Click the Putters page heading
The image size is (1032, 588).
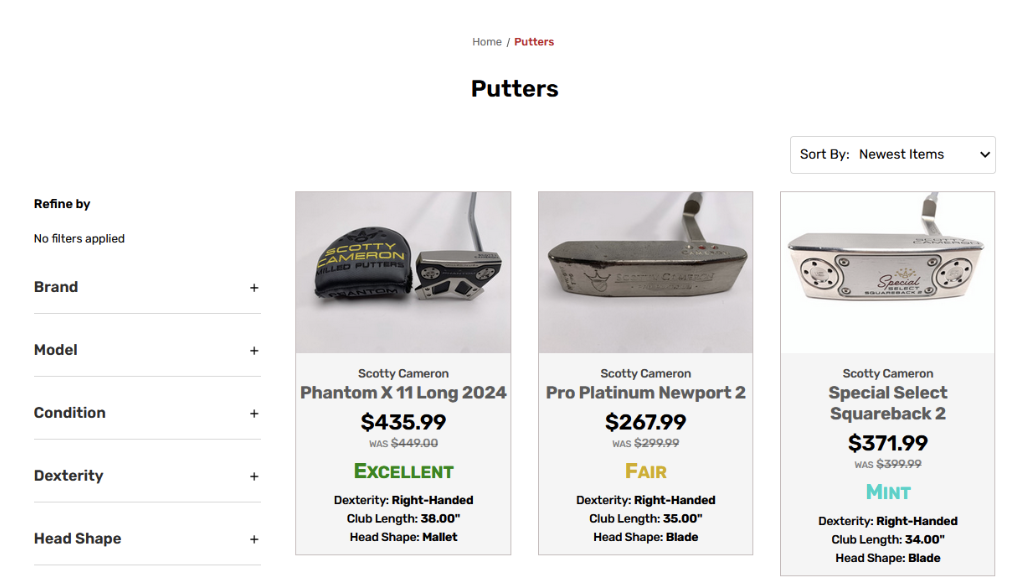tap(515, 88)
